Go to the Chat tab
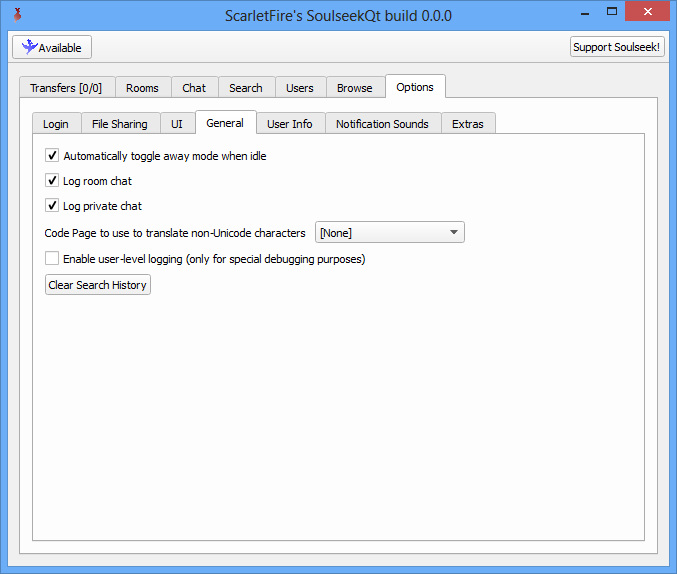The height and width of the screenshot is (574, 677). pos(194,88)
